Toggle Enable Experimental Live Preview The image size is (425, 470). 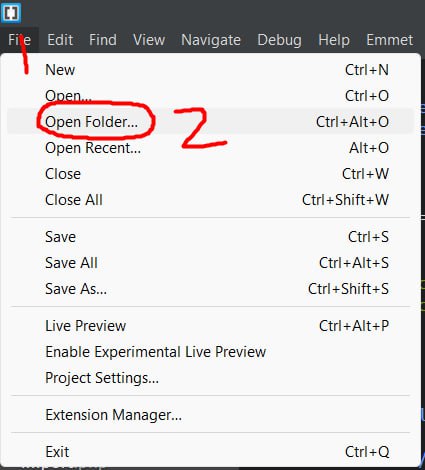click(211, 352)
